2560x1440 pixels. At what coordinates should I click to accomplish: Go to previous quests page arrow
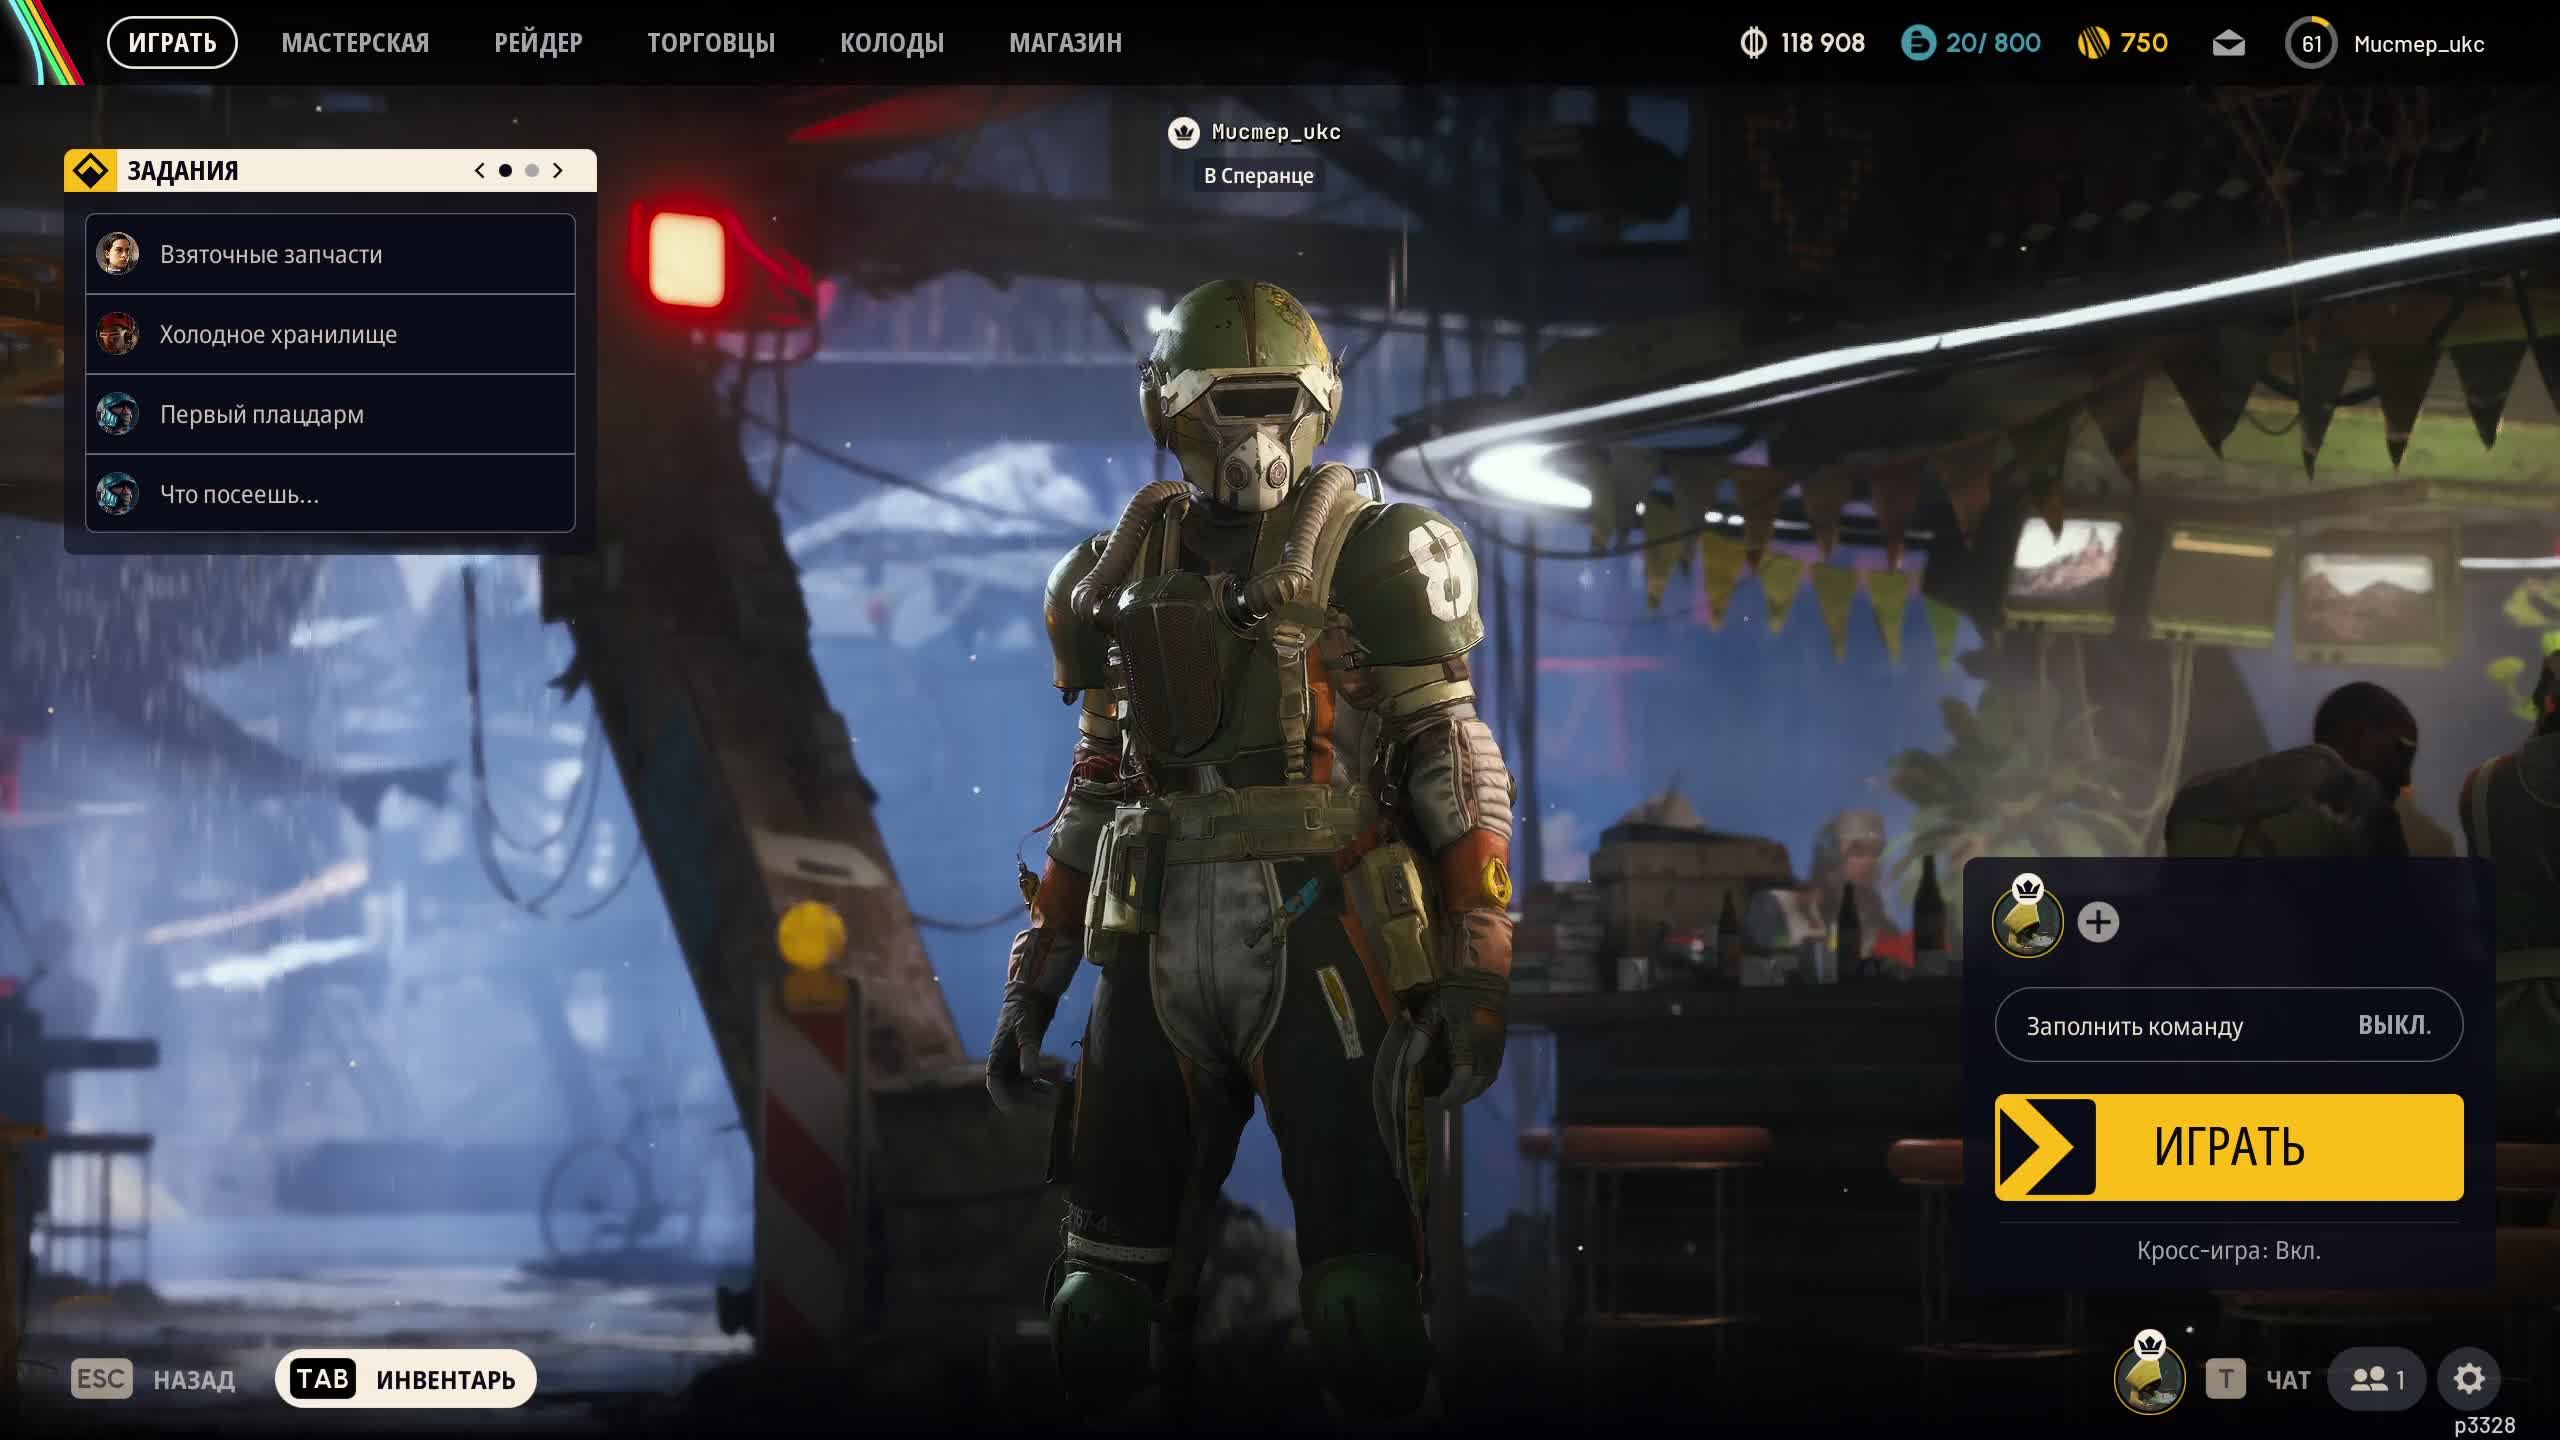click(479, 171)
